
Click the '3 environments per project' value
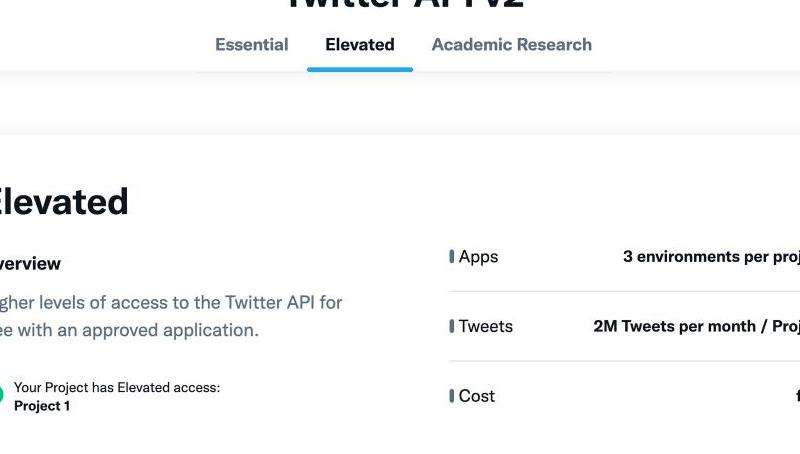711,257
